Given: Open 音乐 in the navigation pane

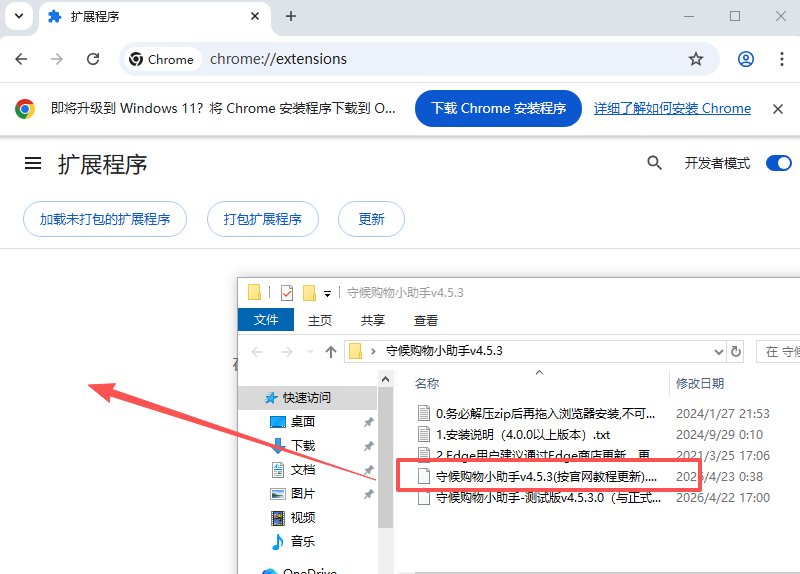Looking at the screenshot, I should (x=303, y=541).
